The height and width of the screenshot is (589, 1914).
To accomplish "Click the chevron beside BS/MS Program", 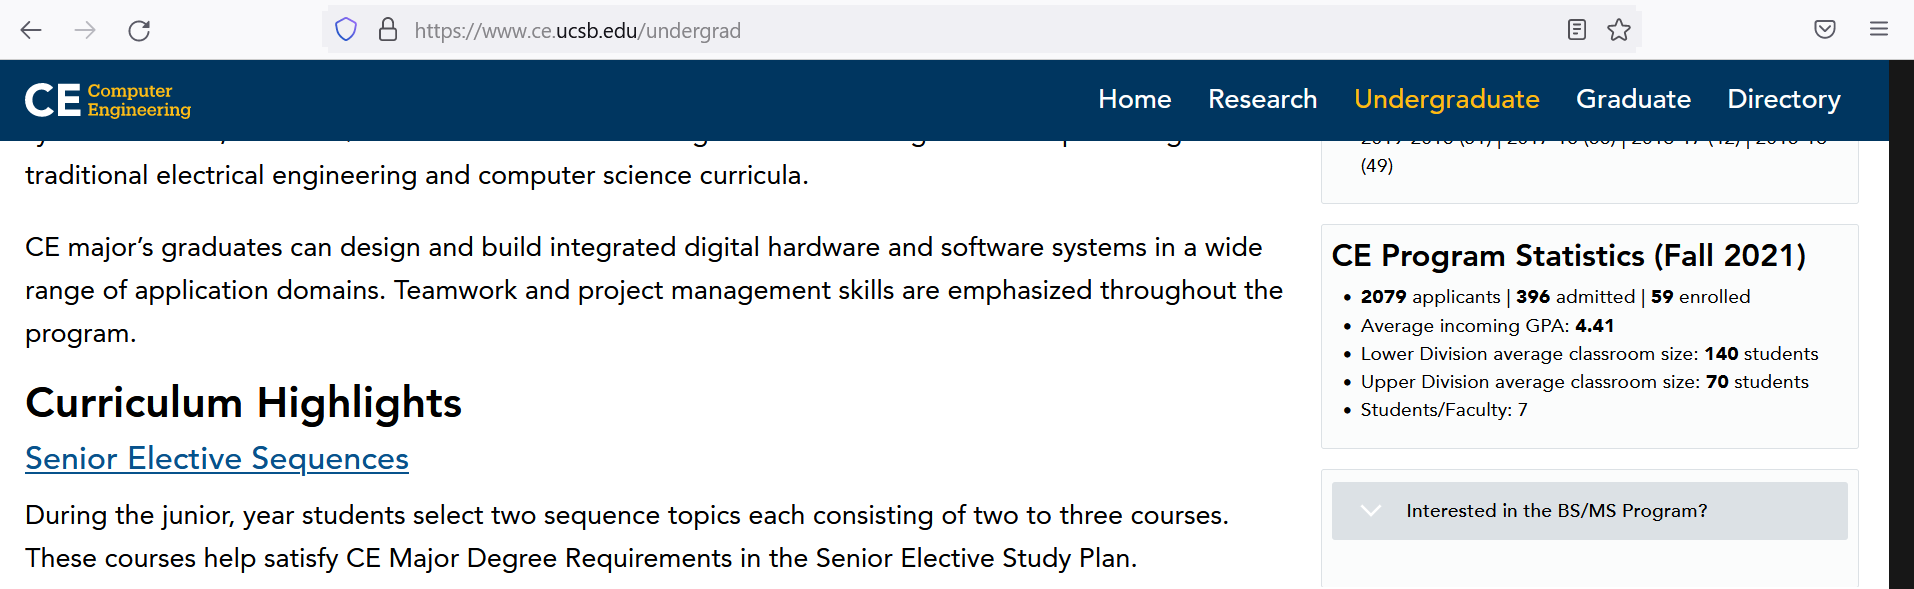I will point(1371,511).
